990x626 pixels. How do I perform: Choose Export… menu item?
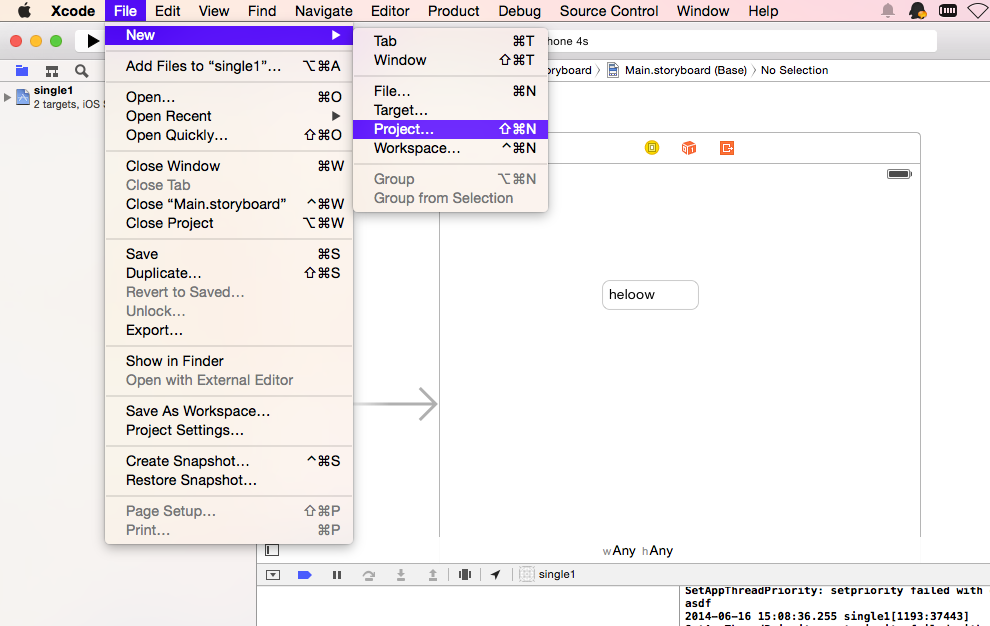click(229, 330)
